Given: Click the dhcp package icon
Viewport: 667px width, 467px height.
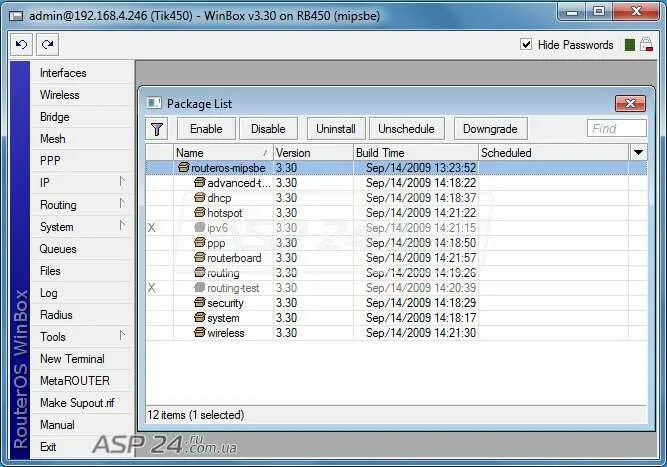Looking at the screenshot, I should [x=200, y=197].
